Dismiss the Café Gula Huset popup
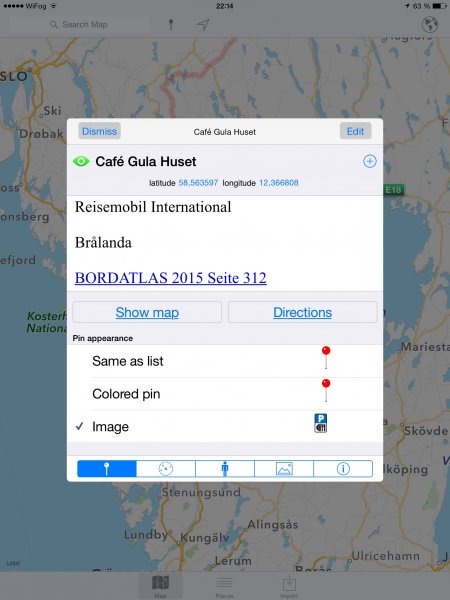 (x=99, y=131)
